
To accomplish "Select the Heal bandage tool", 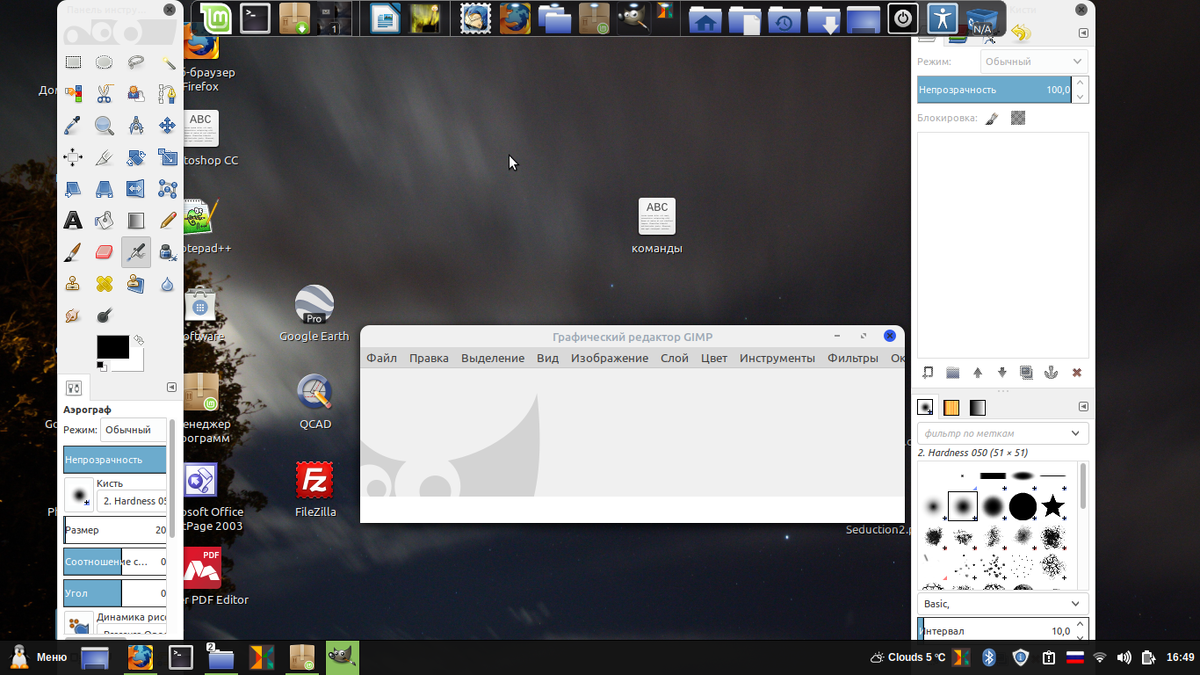I will (x=104, y=285).
